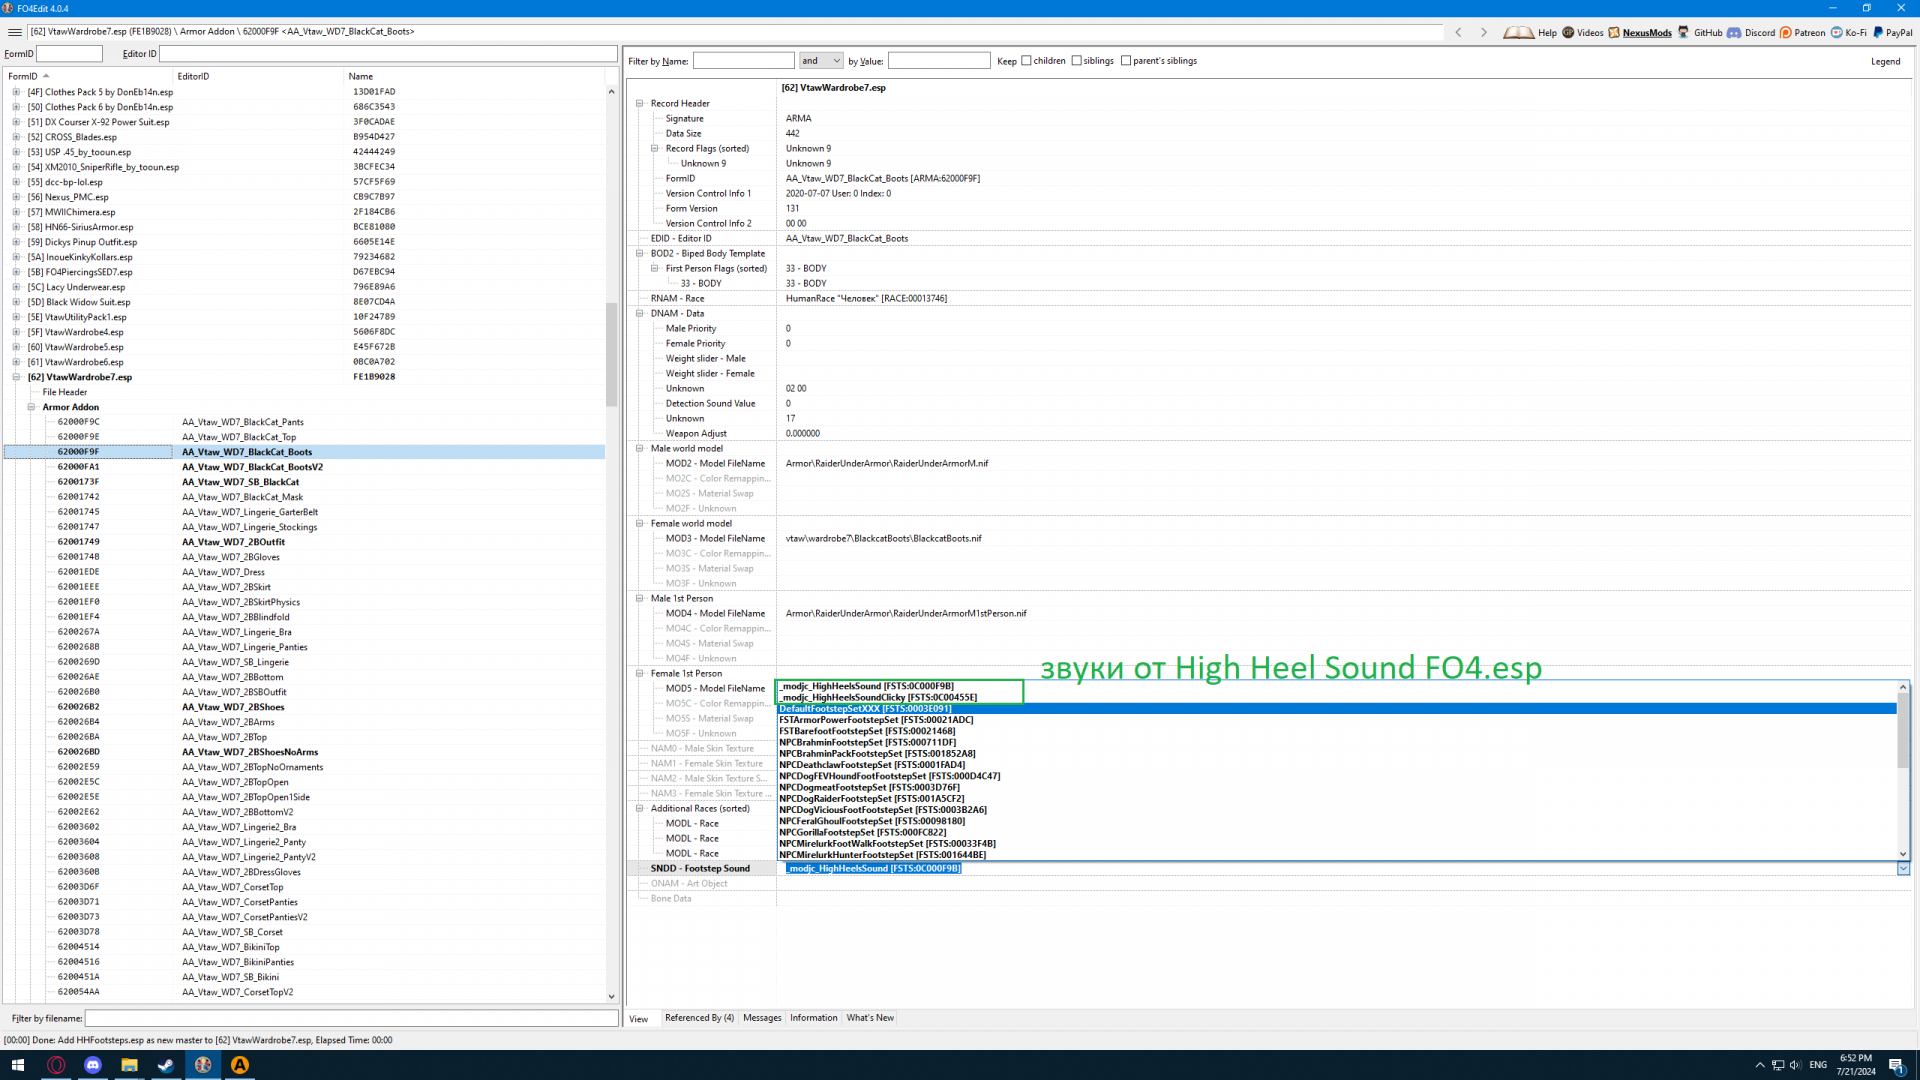The image size is (1920, 1080).
Task: Click the PayPal donation icon
Action: coord(1878,32)
